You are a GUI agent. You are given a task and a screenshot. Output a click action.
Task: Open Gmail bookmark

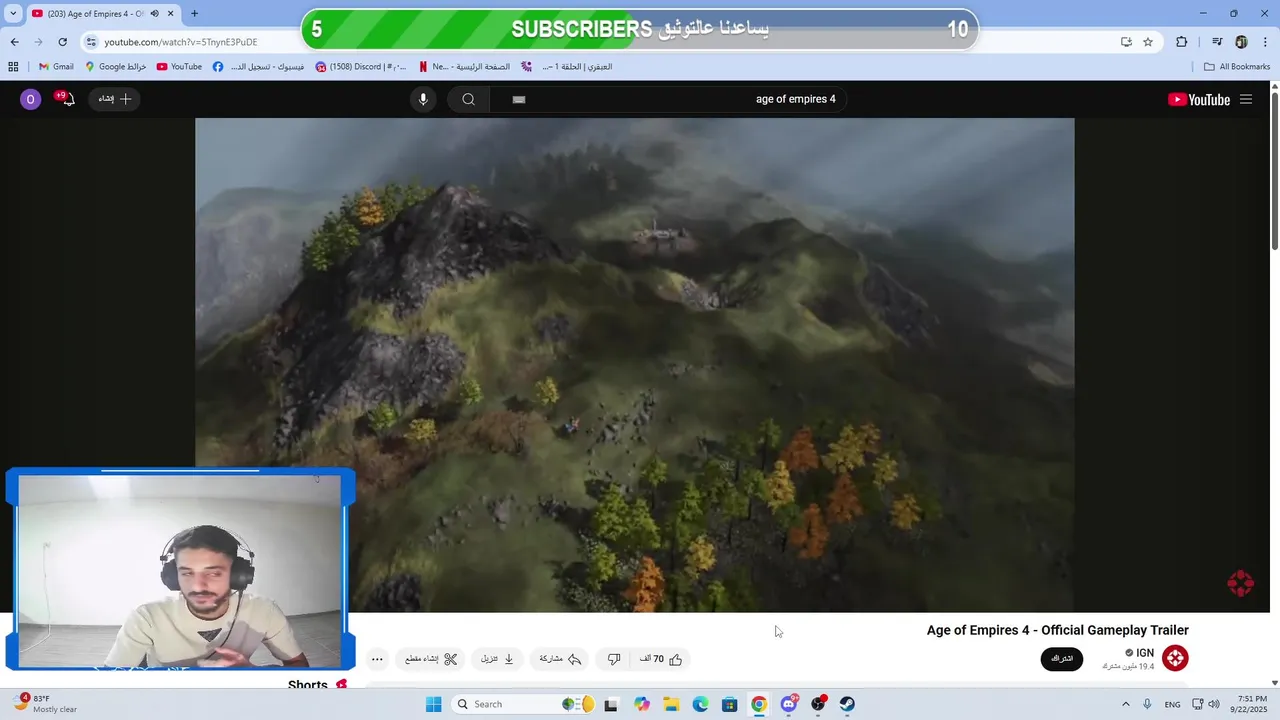tap(56, 67)
